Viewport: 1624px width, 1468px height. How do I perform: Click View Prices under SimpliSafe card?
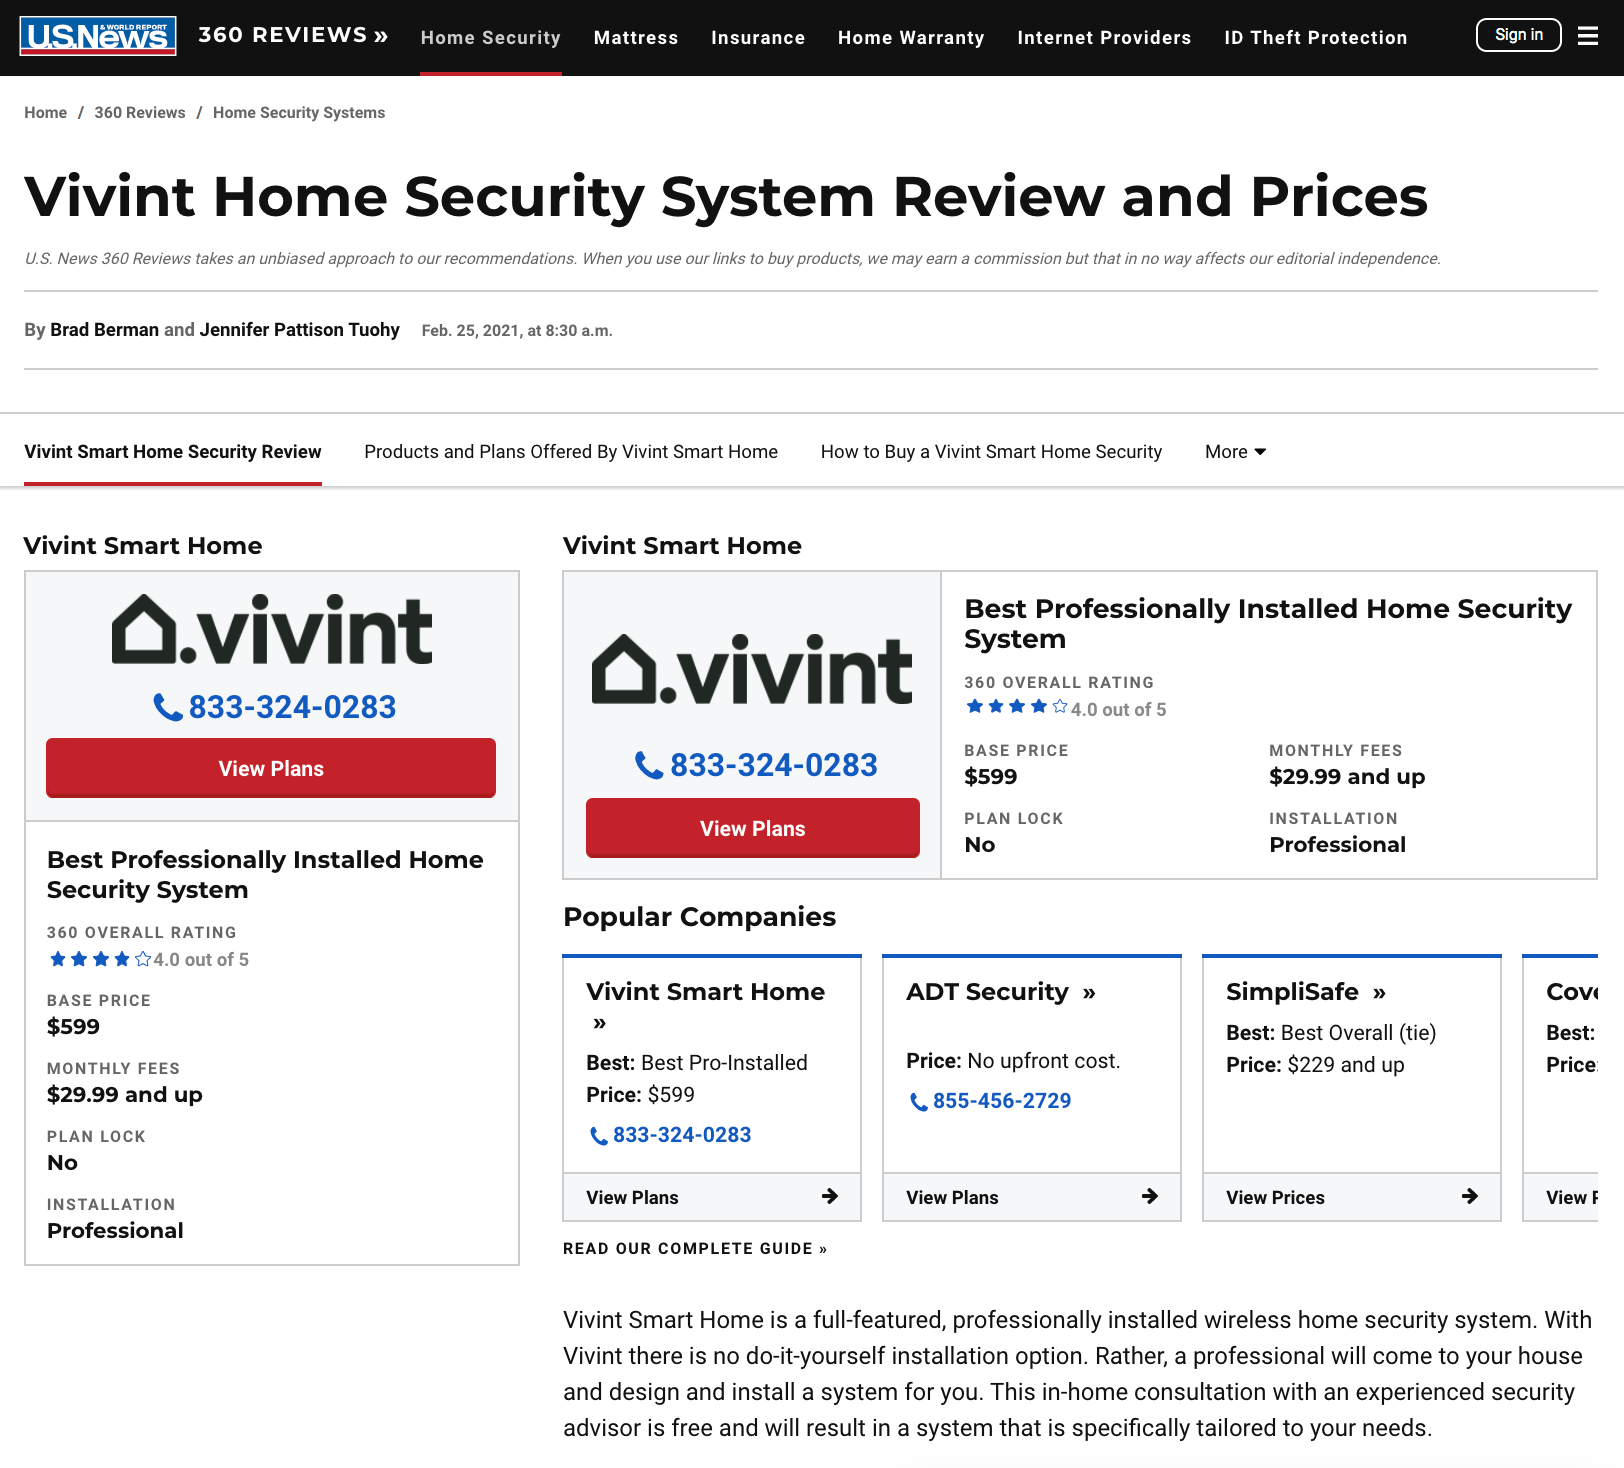coord(1352,1197)
